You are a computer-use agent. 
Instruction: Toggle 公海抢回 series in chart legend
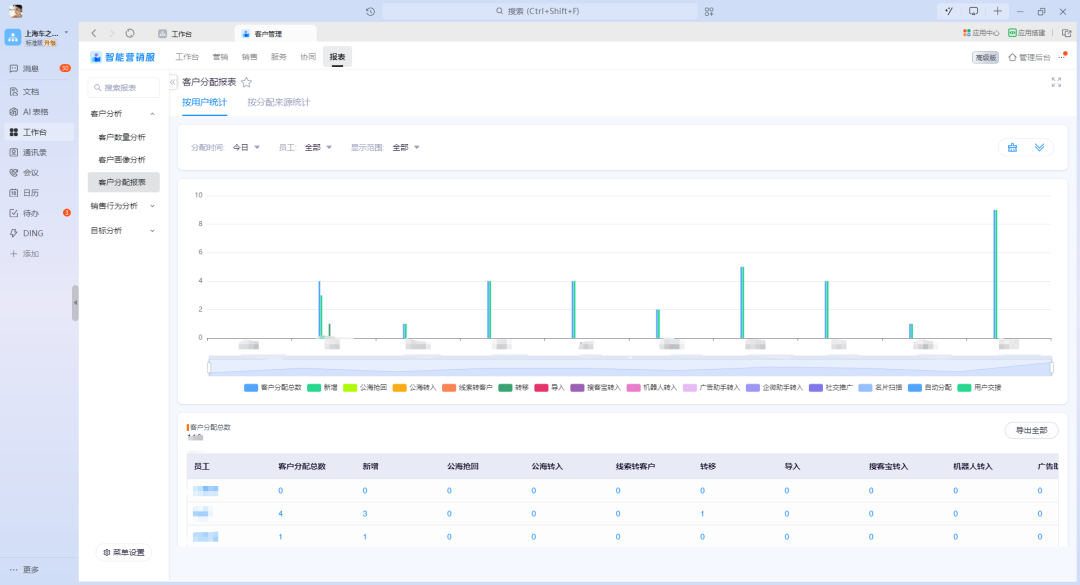[x=365, y=387]
